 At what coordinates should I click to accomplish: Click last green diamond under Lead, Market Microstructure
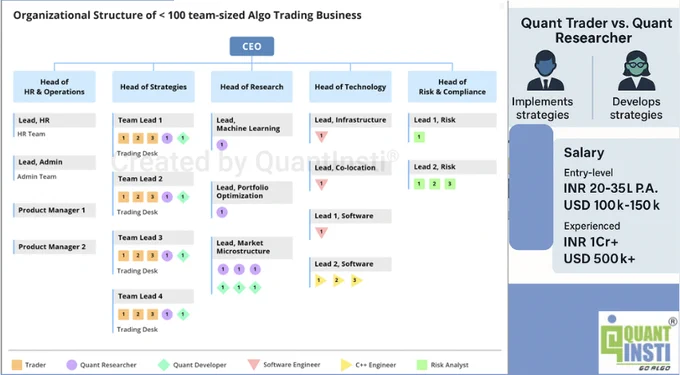pos(255,287)
